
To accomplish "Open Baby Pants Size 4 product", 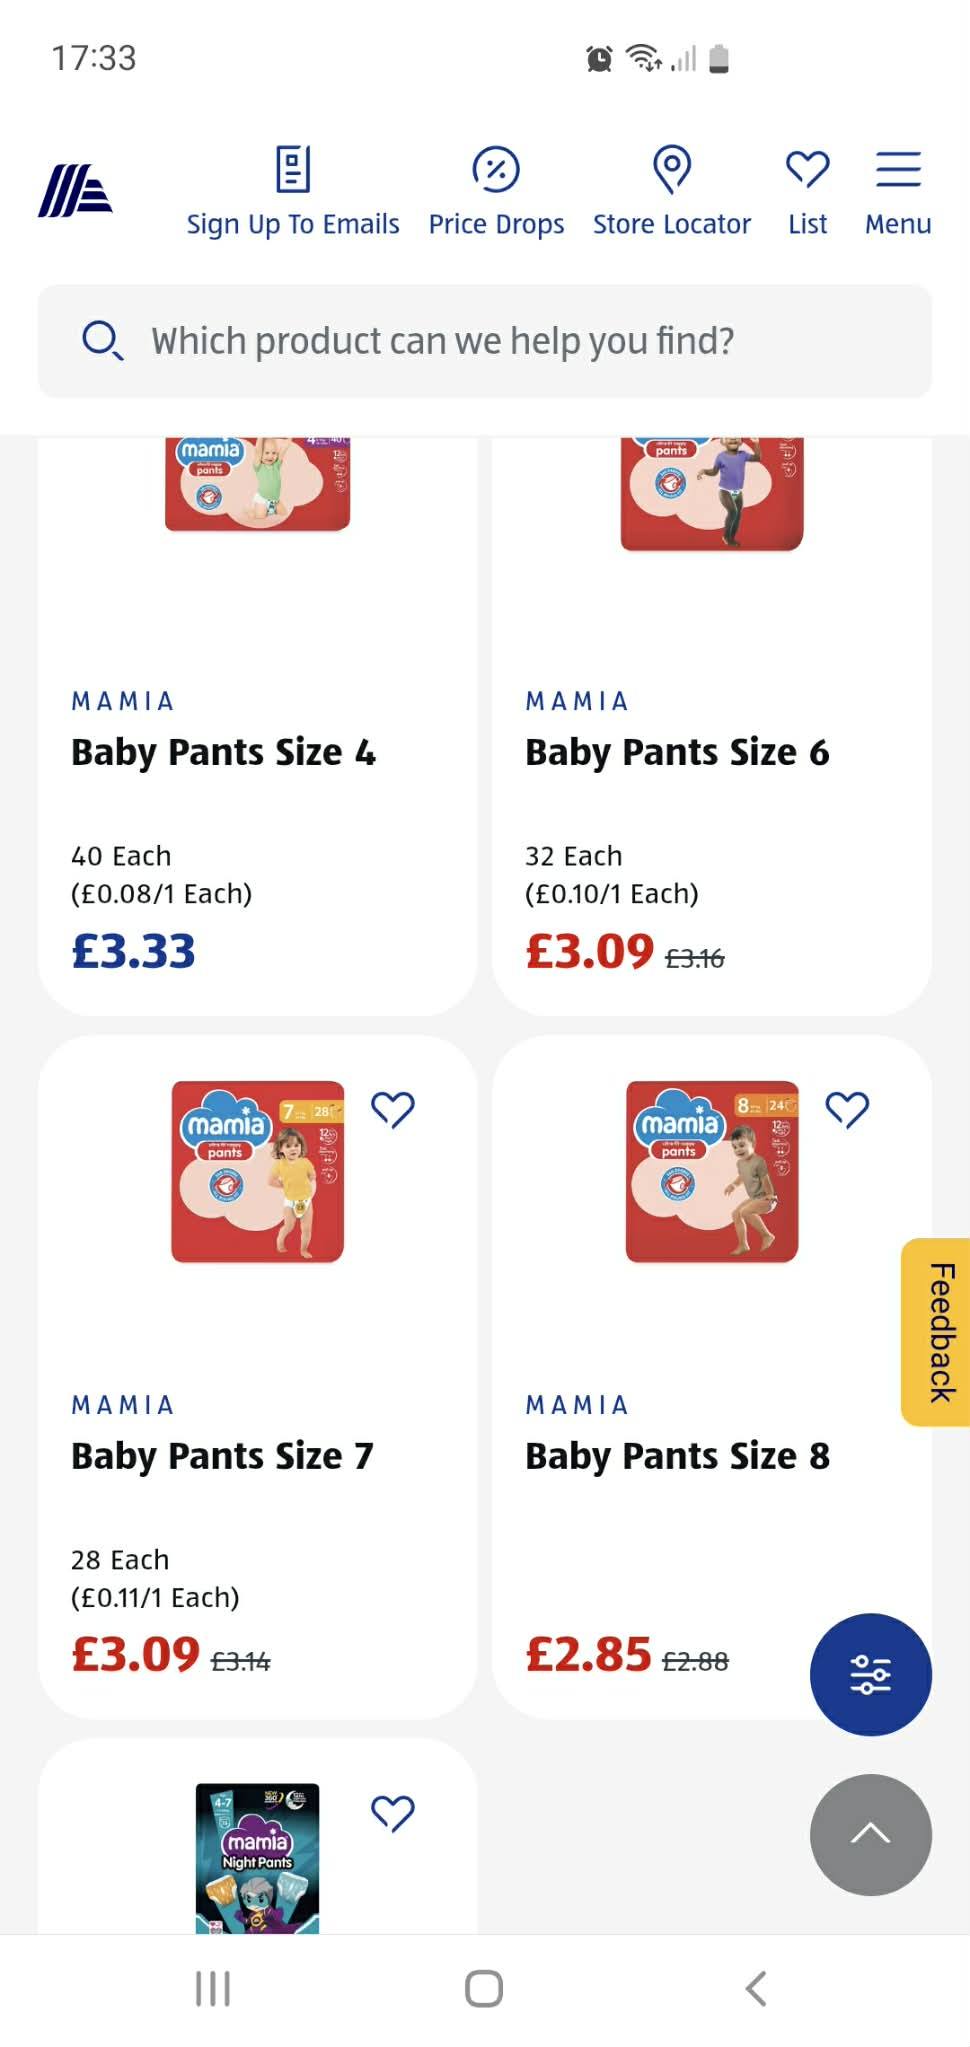I will [x=223, y=752].
